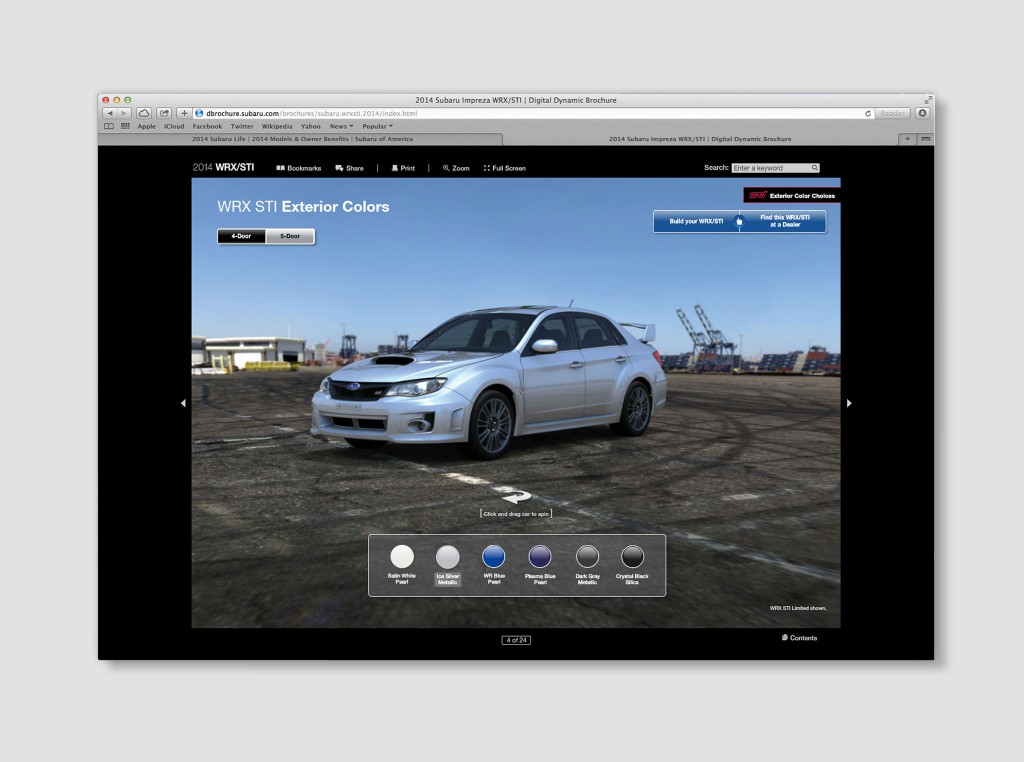Go to previous page arrow
The width and height of the screenshot is (1024, 762).
click(x=183, y=404)
